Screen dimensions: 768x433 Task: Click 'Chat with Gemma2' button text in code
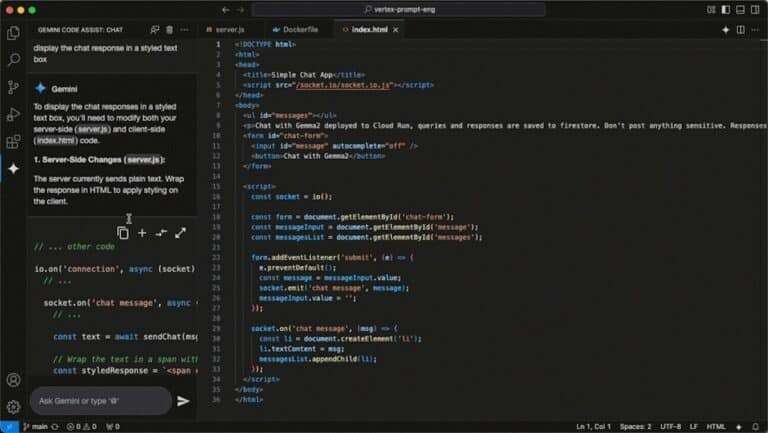pyautogui.click(x=316, y=156)
